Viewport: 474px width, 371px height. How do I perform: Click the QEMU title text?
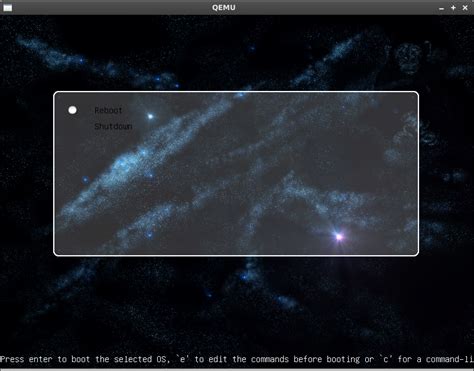(x=224, y=7)
